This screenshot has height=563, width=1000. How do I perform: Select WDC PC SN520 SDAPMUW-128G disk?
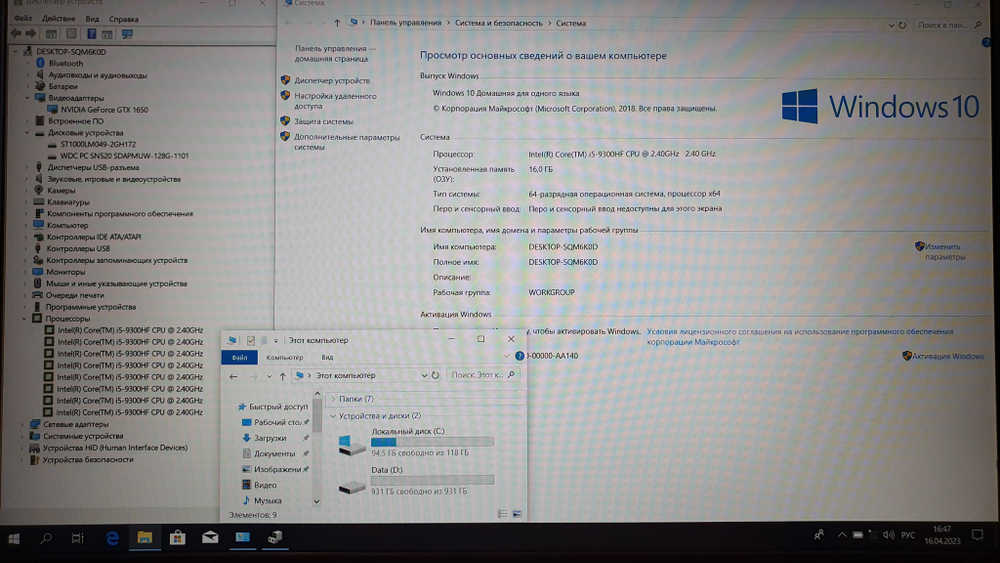(124, 156)
